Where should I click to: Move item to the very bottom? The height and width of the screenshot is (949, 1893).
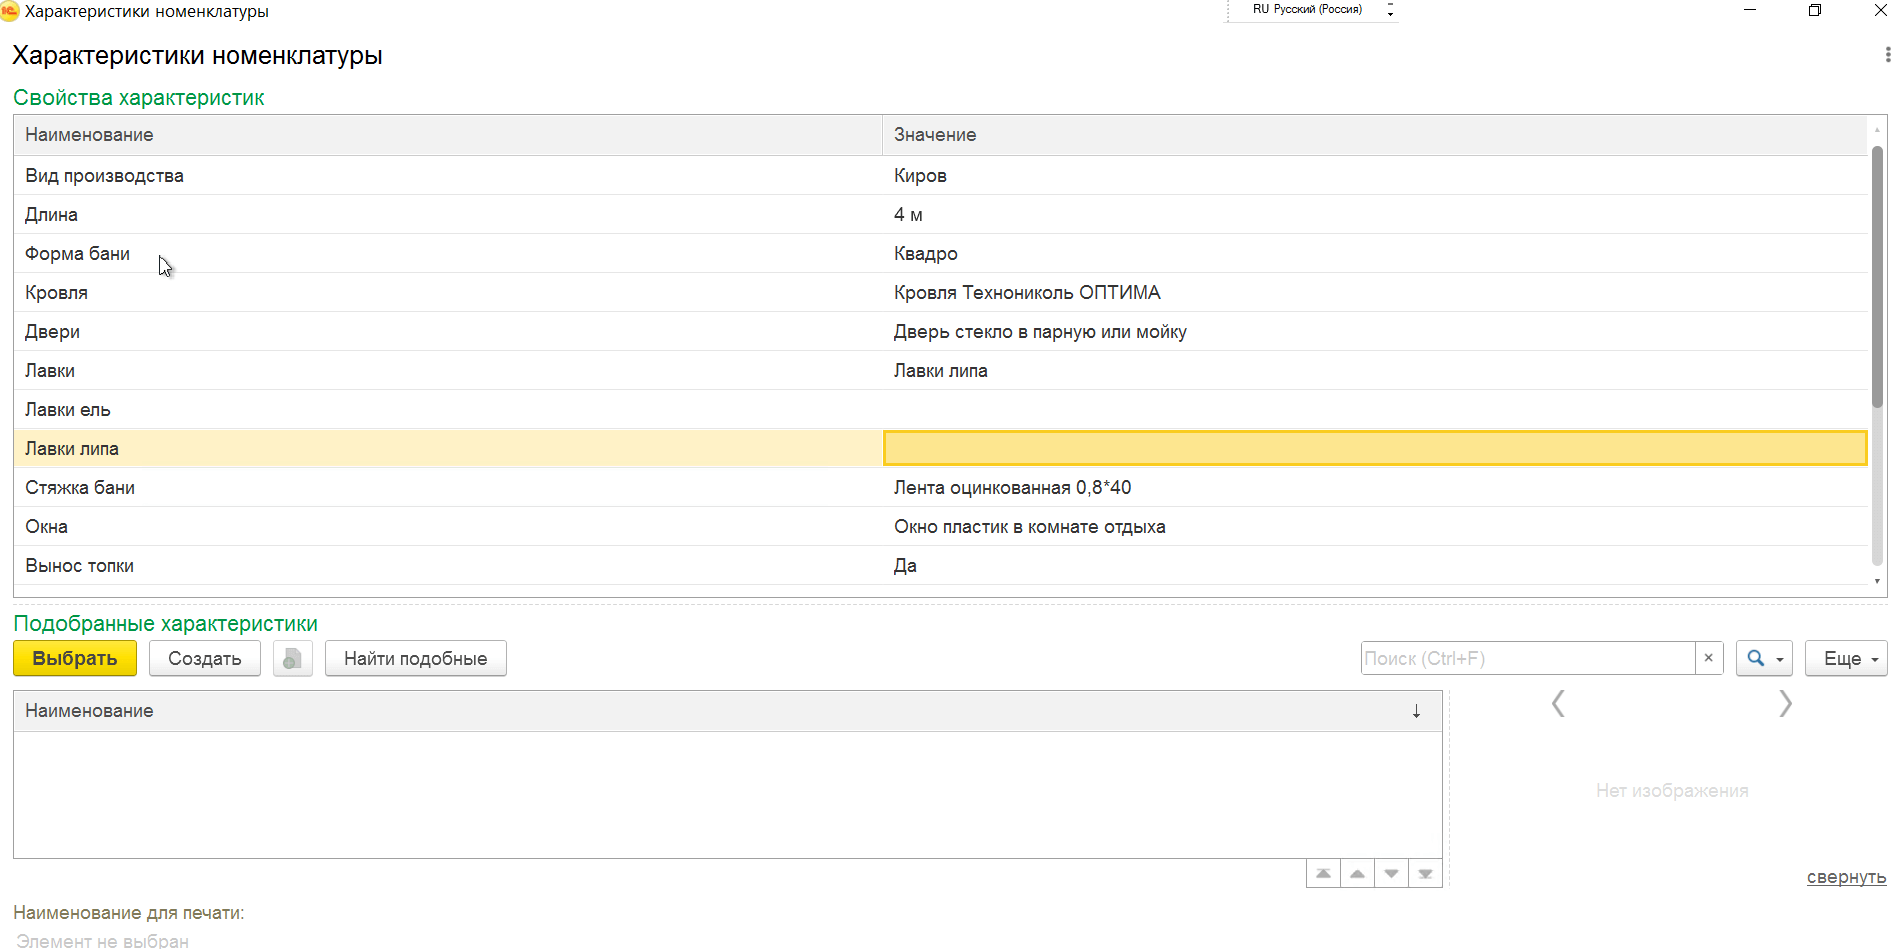1425,874
